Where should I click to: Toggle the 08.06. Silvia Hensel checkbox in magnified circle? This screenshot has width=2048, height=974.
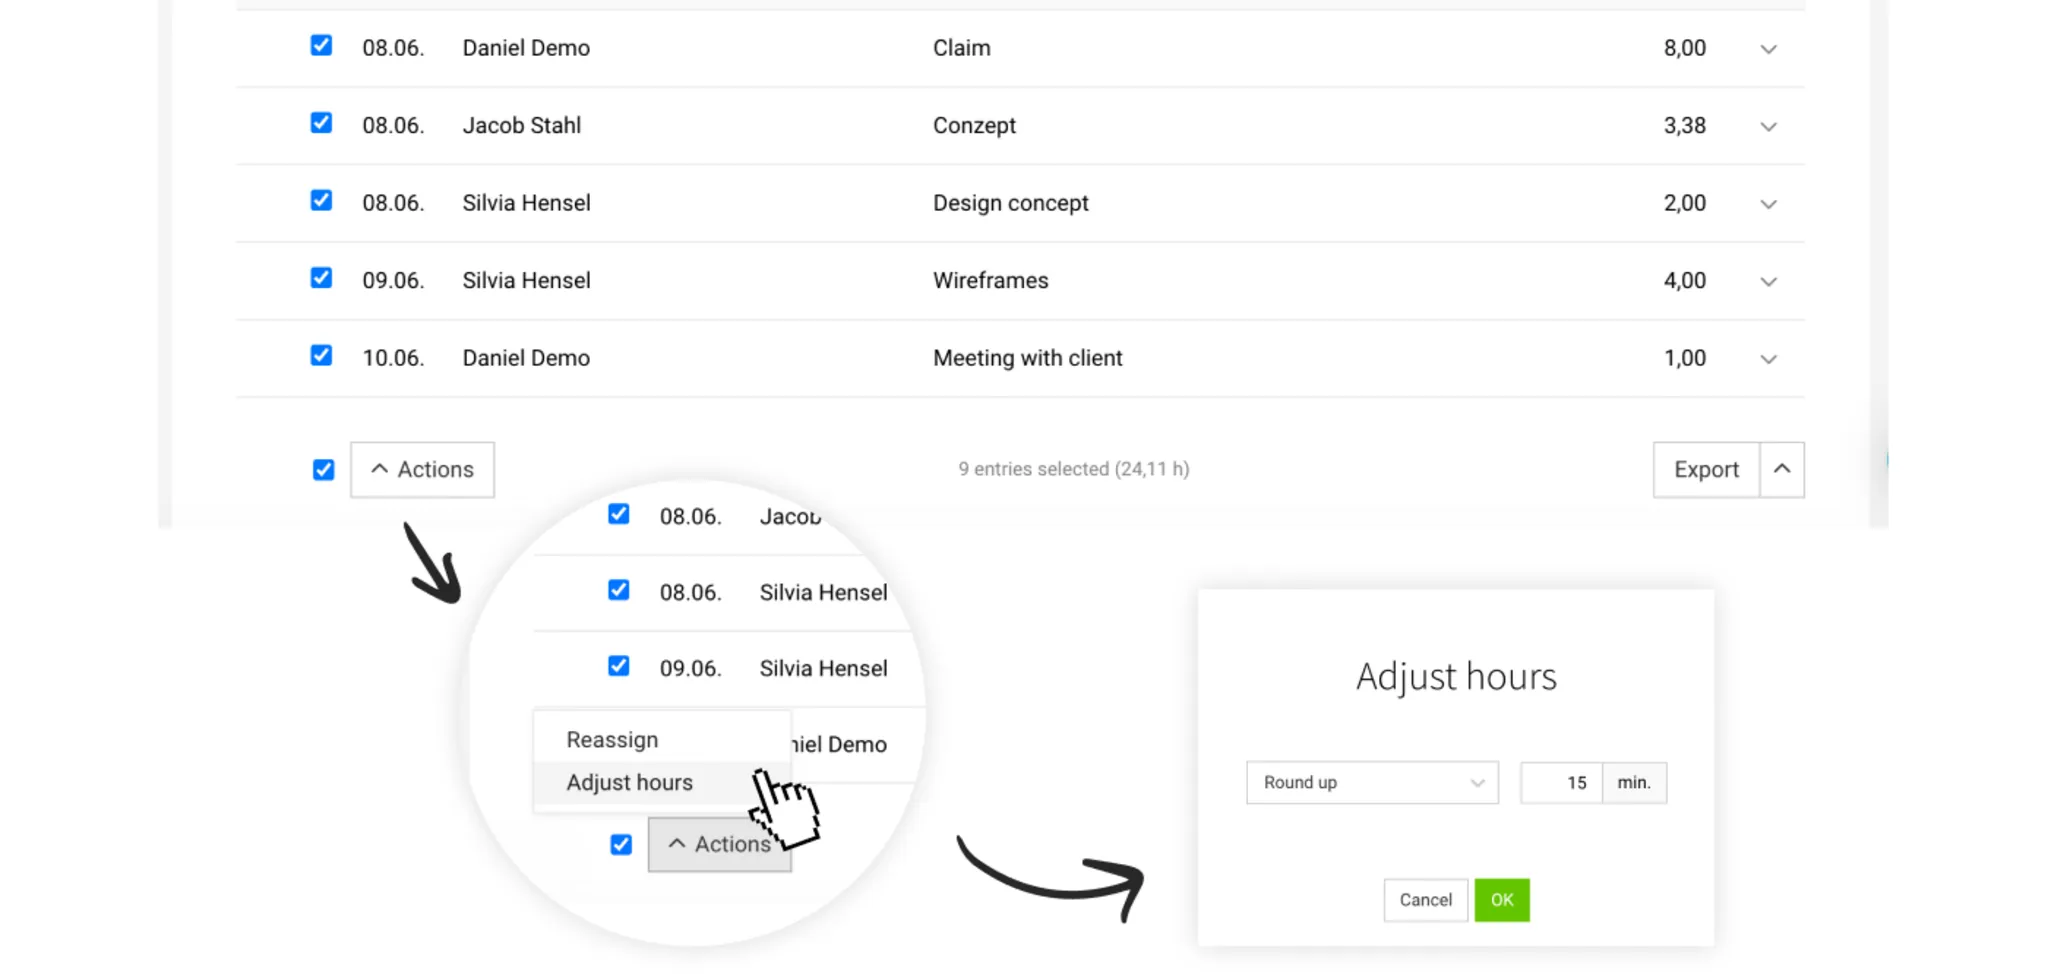point(619,590)
